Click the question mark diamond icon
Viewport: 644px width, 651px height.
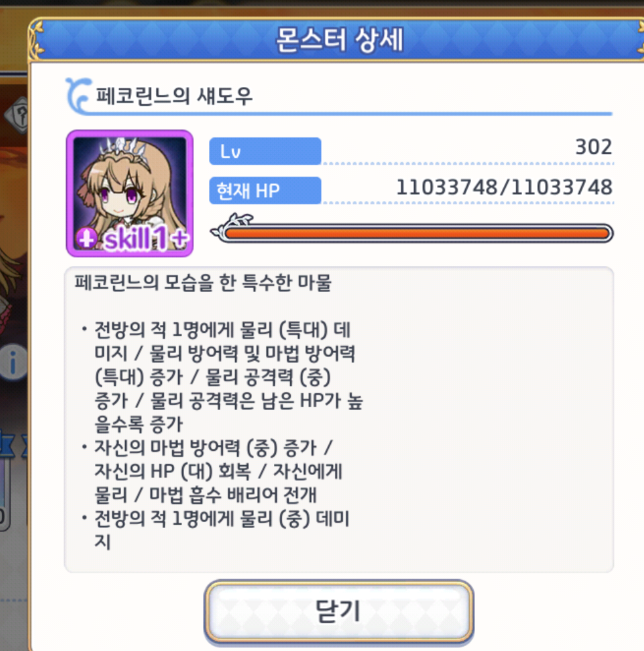point(17,115)
